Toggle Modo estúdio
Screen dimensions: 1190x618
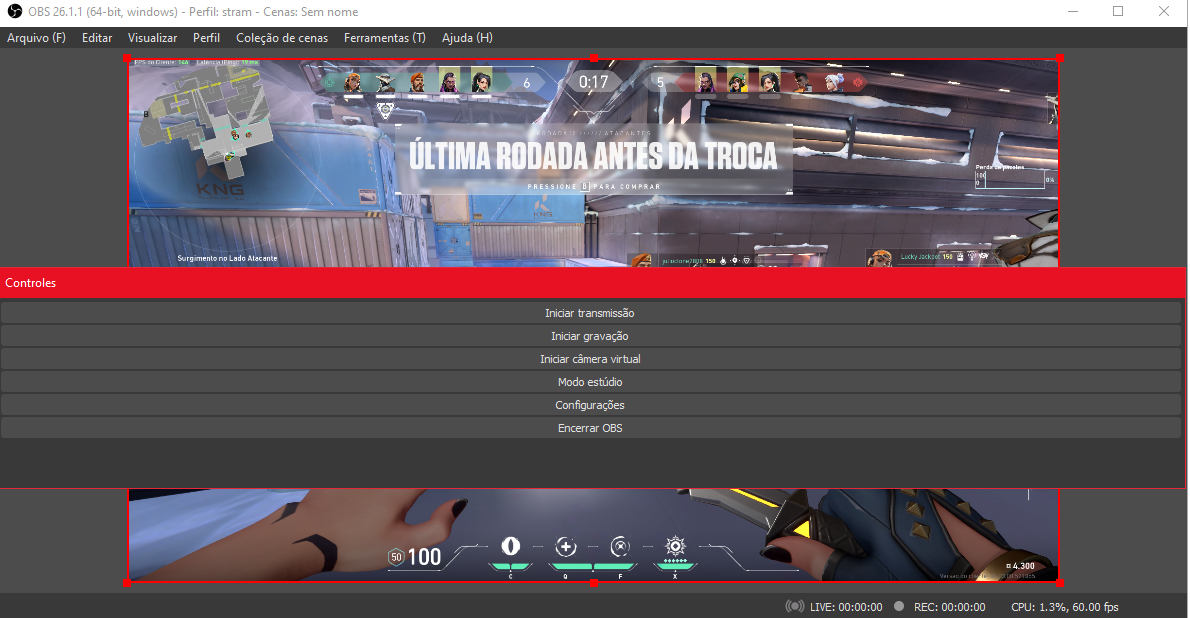tap(590, 382)
